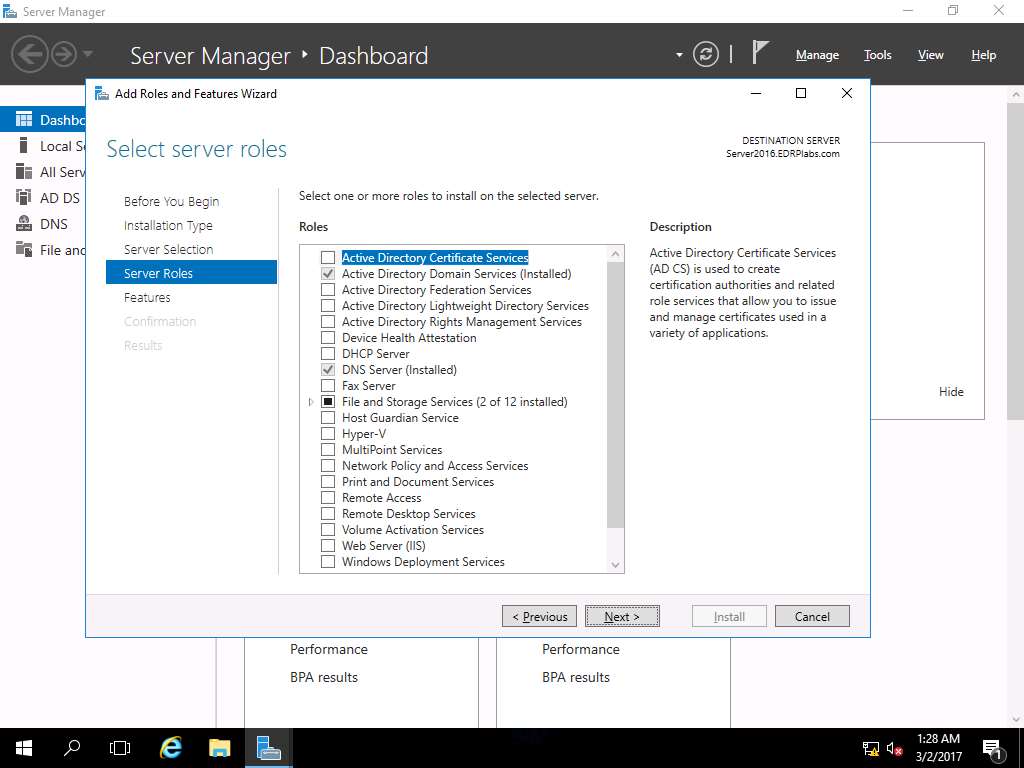Click the taskbar clock showing 1:28 AM

[938, 748]
